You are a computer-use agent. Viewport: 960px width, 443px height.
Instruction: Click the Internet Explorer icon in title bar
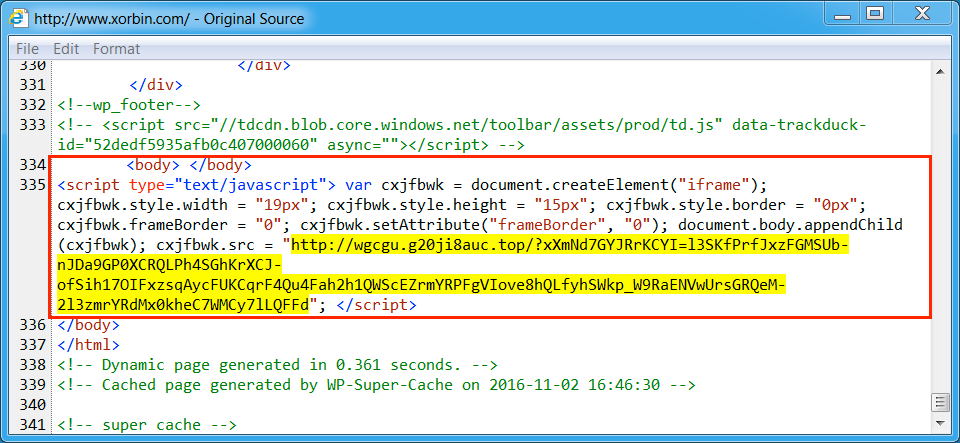[x=19, y=18]
